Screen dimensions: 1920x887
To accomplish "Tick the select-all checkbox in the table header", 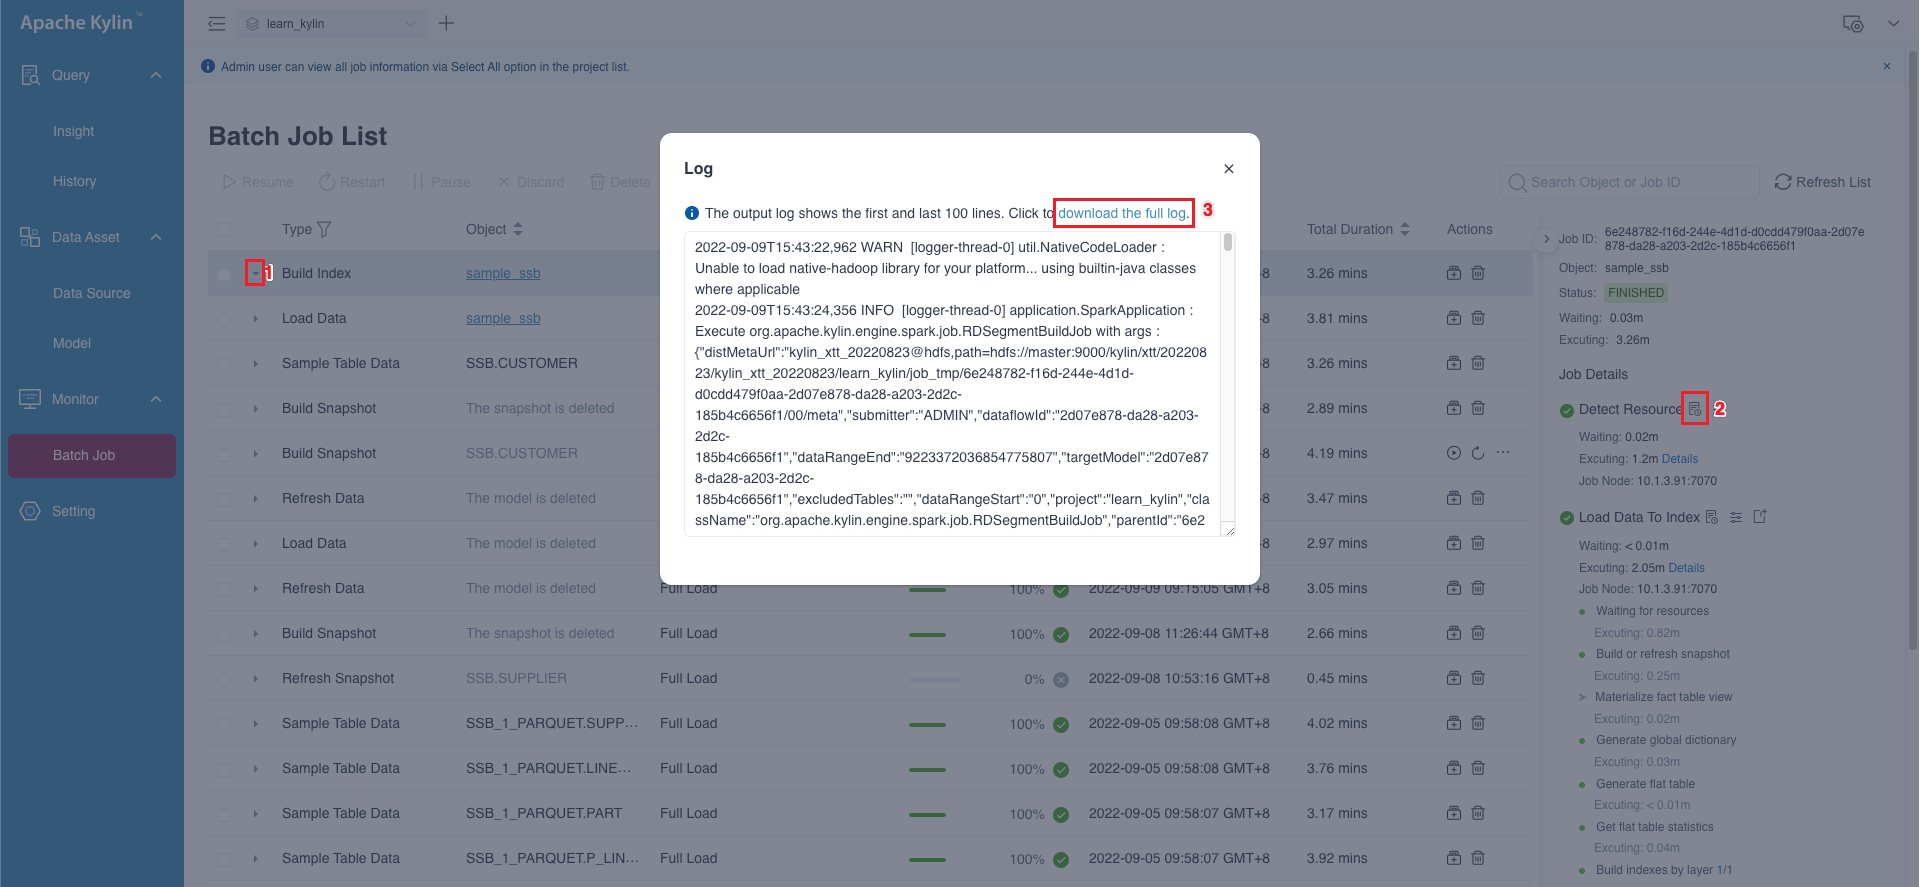I will pos(224,230).
